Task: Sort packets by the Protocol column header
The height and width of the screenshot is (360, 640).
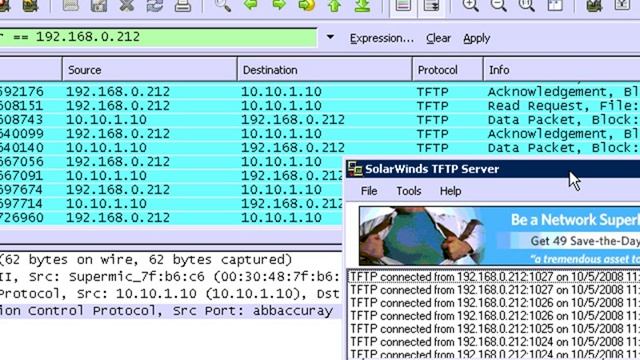Action: pyautogui.click(x=448, y=70)
